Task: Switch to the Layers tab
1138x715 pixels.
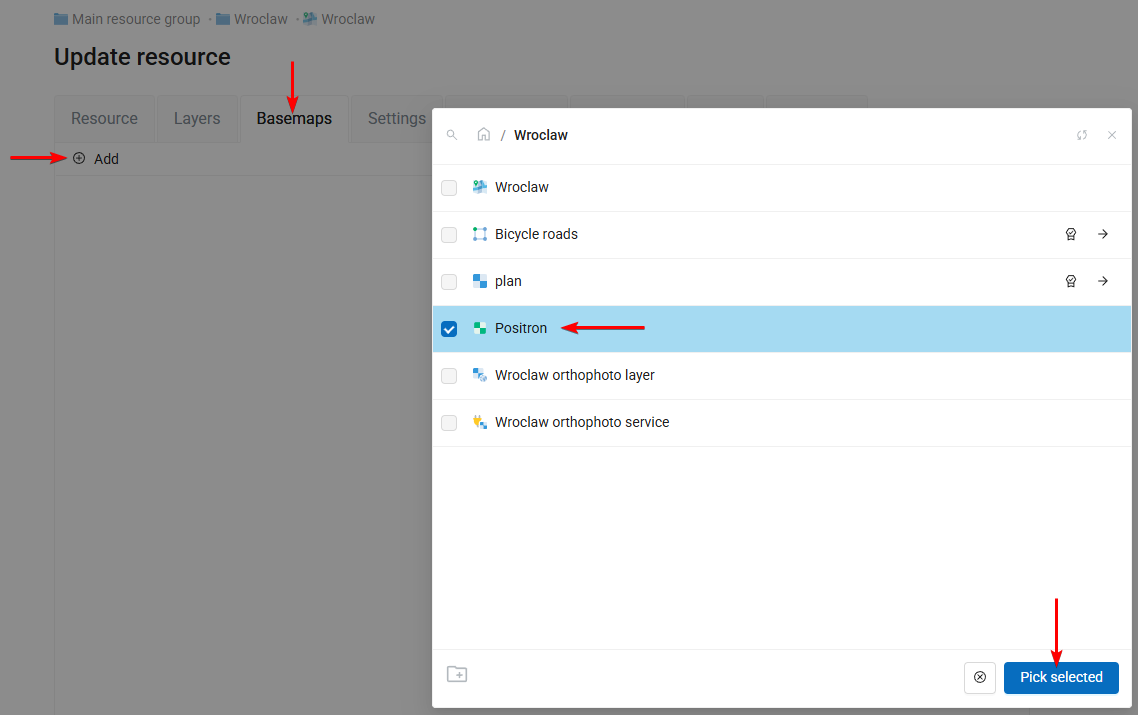Action: point(197,119)
